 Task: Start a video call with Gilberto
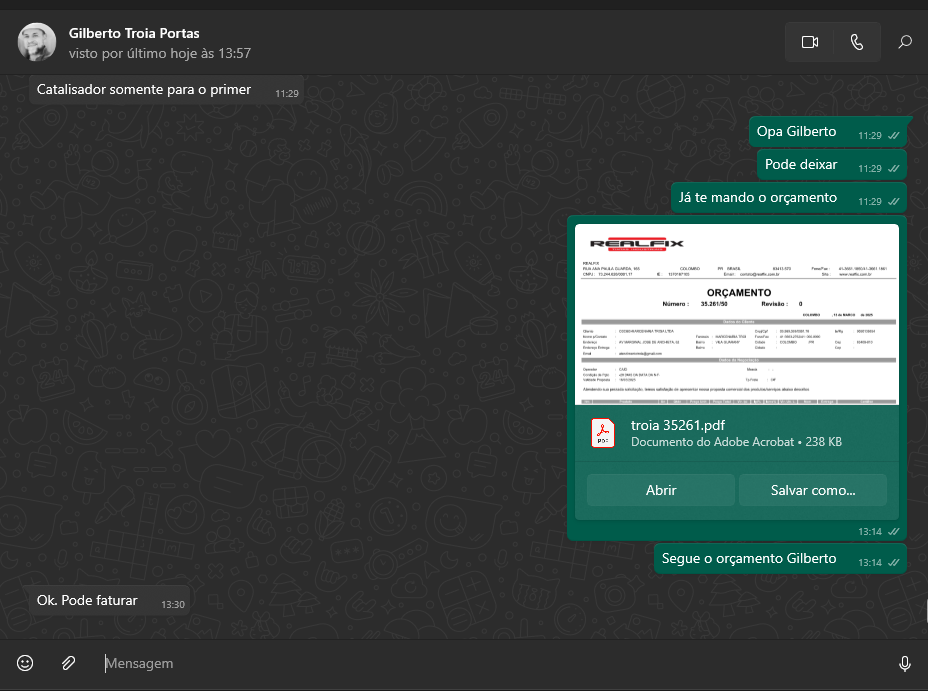click(x=809, y=42)
